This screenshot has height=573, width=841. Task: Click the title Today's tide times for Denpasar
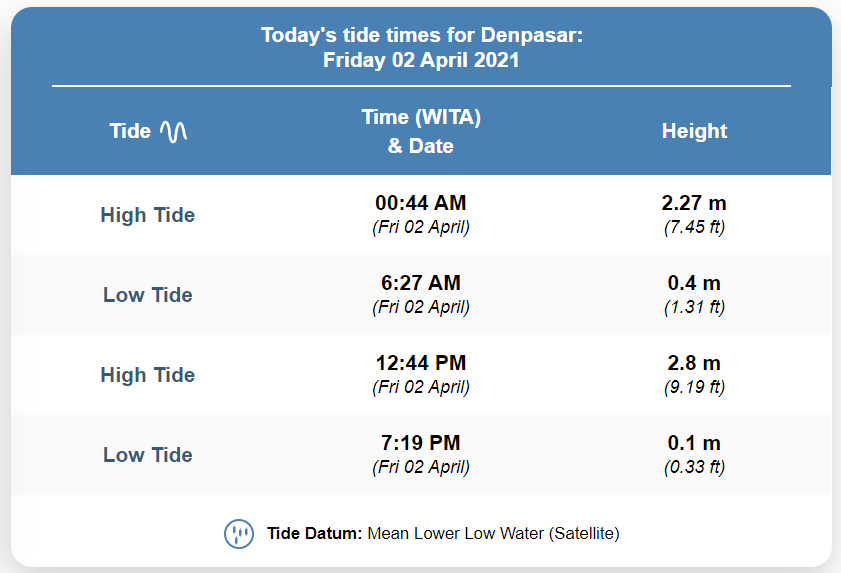pyautogui.click(x=422, y=35)
